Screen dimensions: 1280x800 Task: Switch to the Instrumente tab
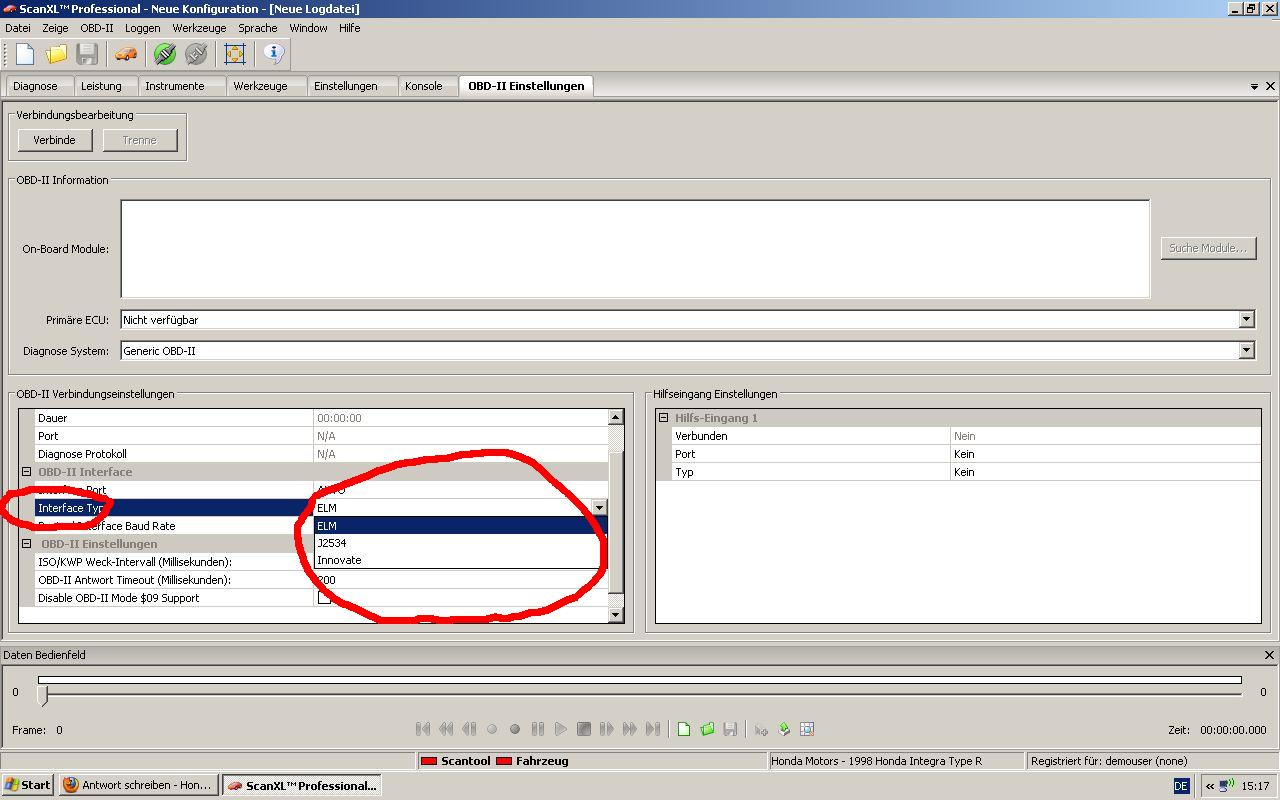pyautogui.click(x=174, y=86)
